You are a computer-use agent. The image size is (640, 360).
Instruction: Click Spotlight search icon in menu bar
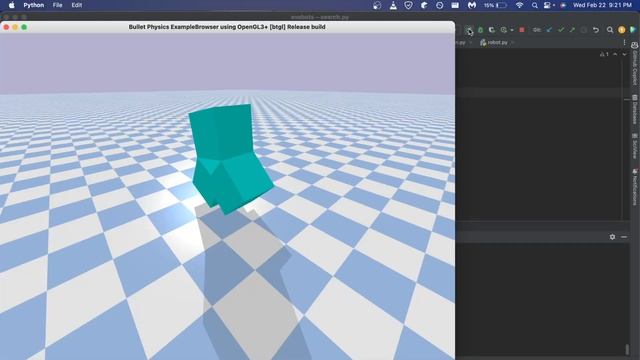pos(534,5)
